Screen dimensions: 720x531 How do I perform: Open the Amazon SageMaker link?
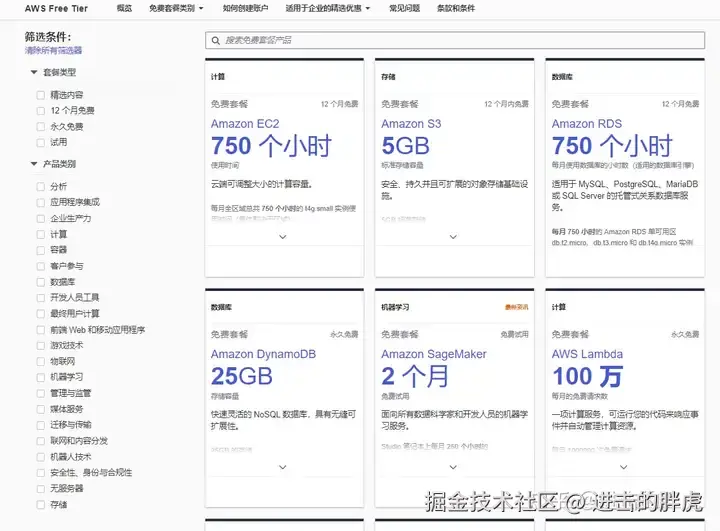point(433,354)
